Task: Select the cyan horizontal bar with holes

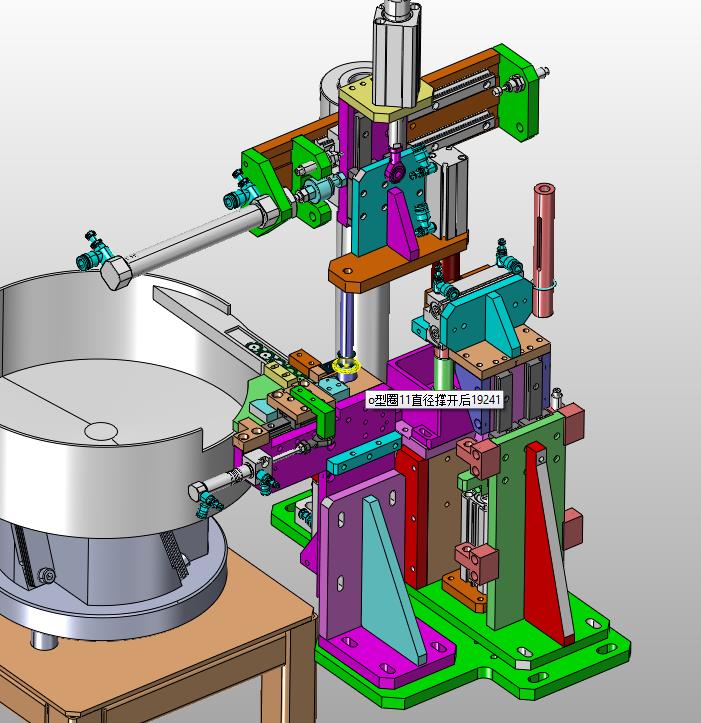Action: pos(364,453)
